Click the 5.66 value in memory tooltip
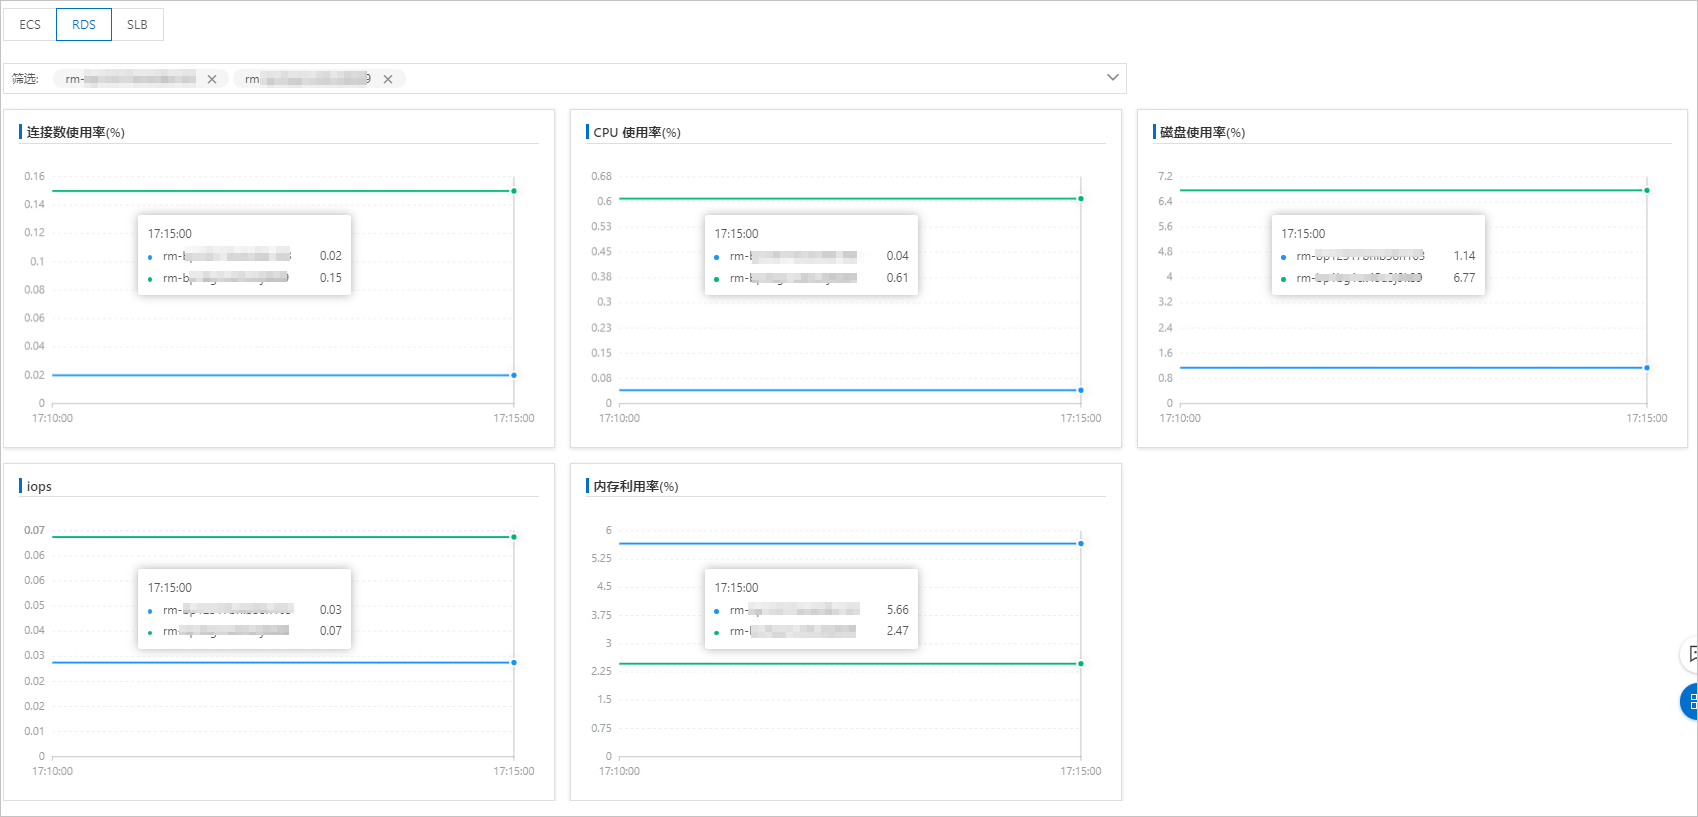Screen dimensions: 1698x817 pyautogui.click(x=898, y=610)
